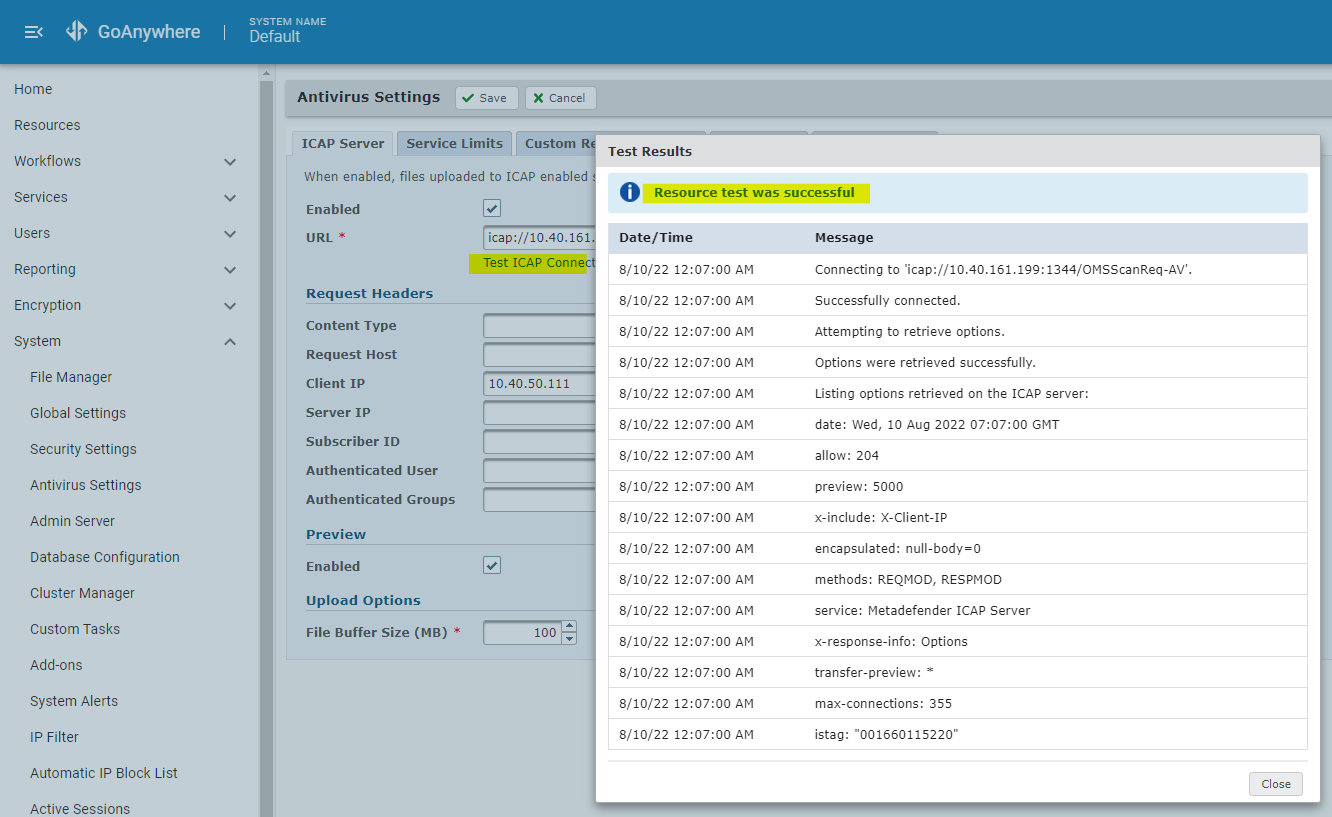Image resolution: width=1332 pixels, height=817 pixels.
Task: Select 'service: Metadefender ICAP Server' row
Action: 957,610
